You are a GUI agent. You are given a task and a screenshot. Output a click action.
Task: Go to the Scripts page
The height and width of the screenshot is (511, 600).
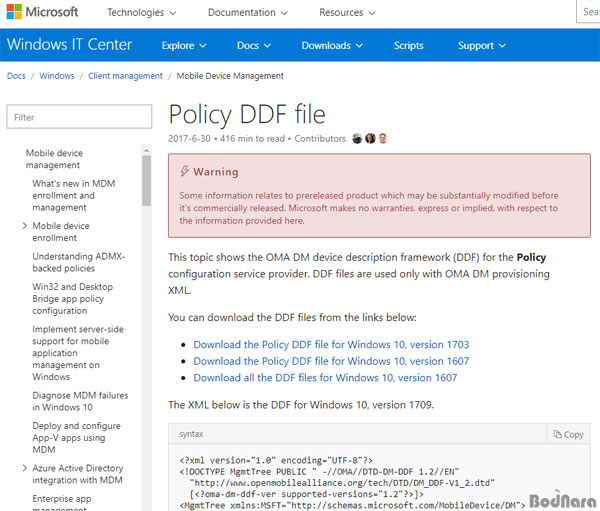click(x=408, y=46)
